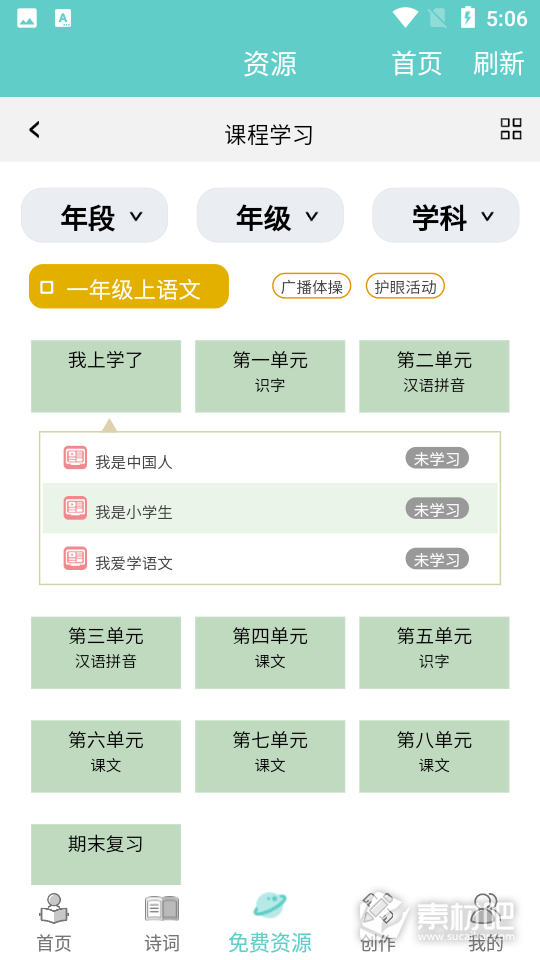The width and height of the screenshot is (540, 960).
Task: Toggle 未学习 status for 我是小学生
Action: pos(437,509)
